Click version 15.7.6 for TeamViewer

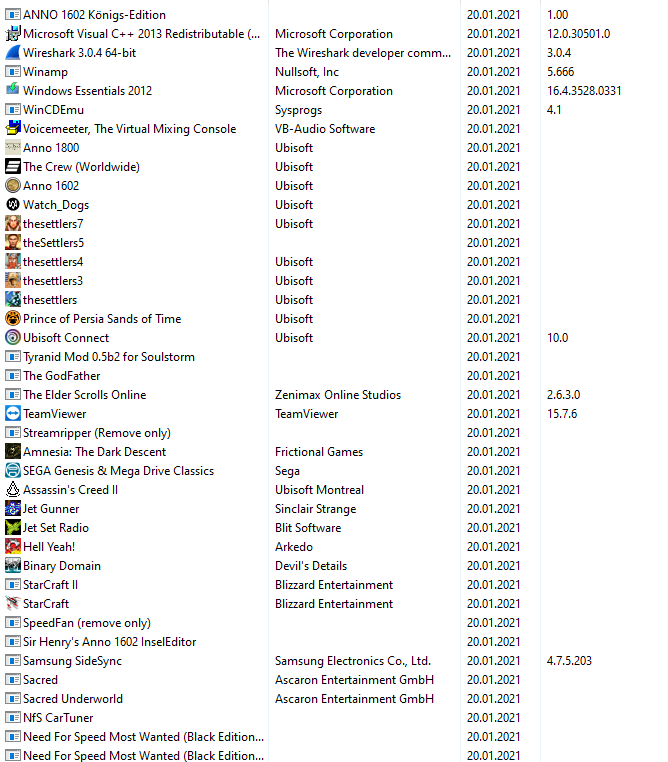pos(562,414)
